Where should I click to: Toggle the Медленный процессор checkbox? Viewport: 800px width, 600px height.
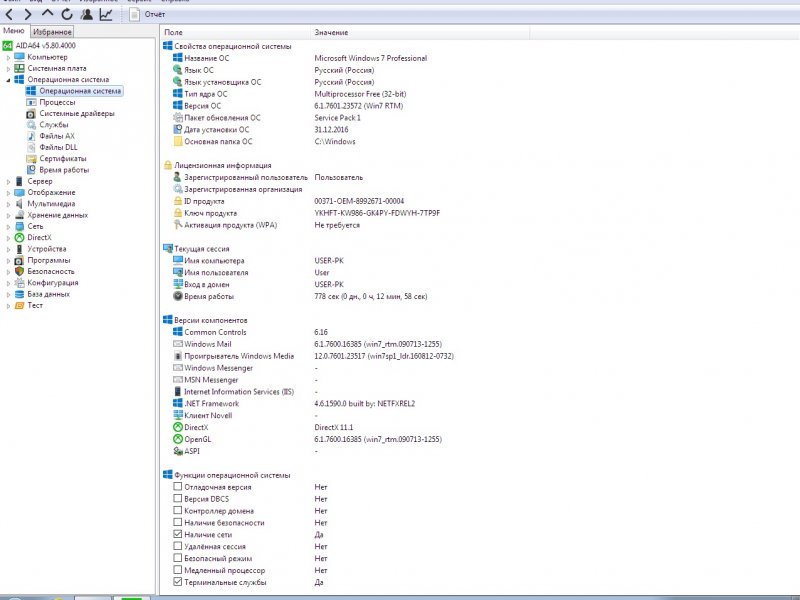(178, 570)
